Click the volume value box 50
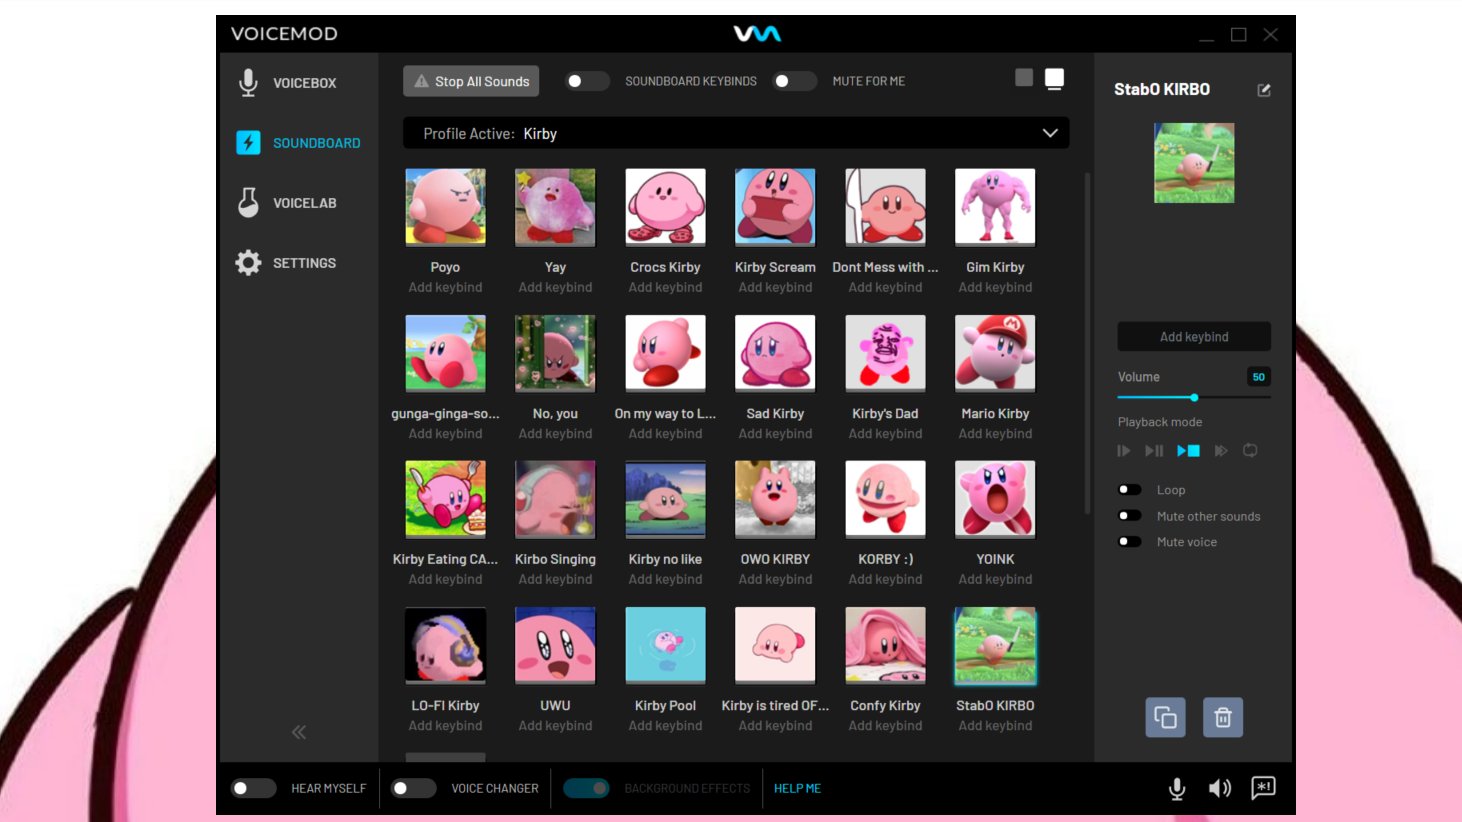The height and width of the screenshot is (822, 1462). click(x=1259, y=377)
